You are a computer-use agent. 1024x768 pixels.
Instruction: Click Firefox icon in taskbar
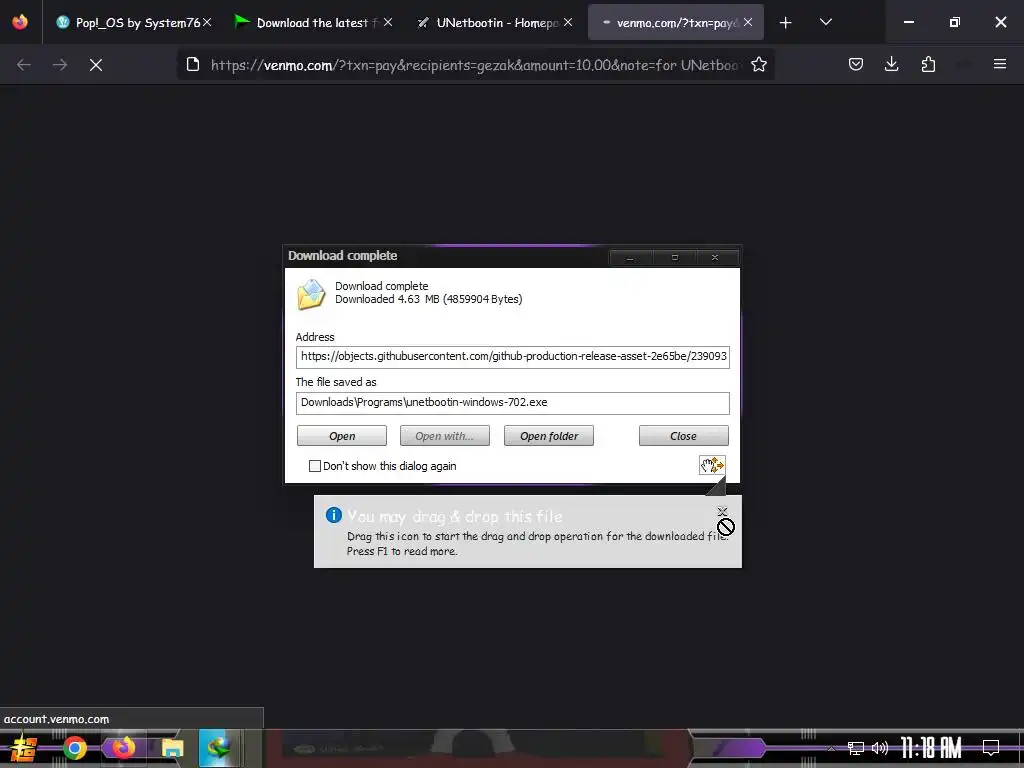tap(122, 748)
